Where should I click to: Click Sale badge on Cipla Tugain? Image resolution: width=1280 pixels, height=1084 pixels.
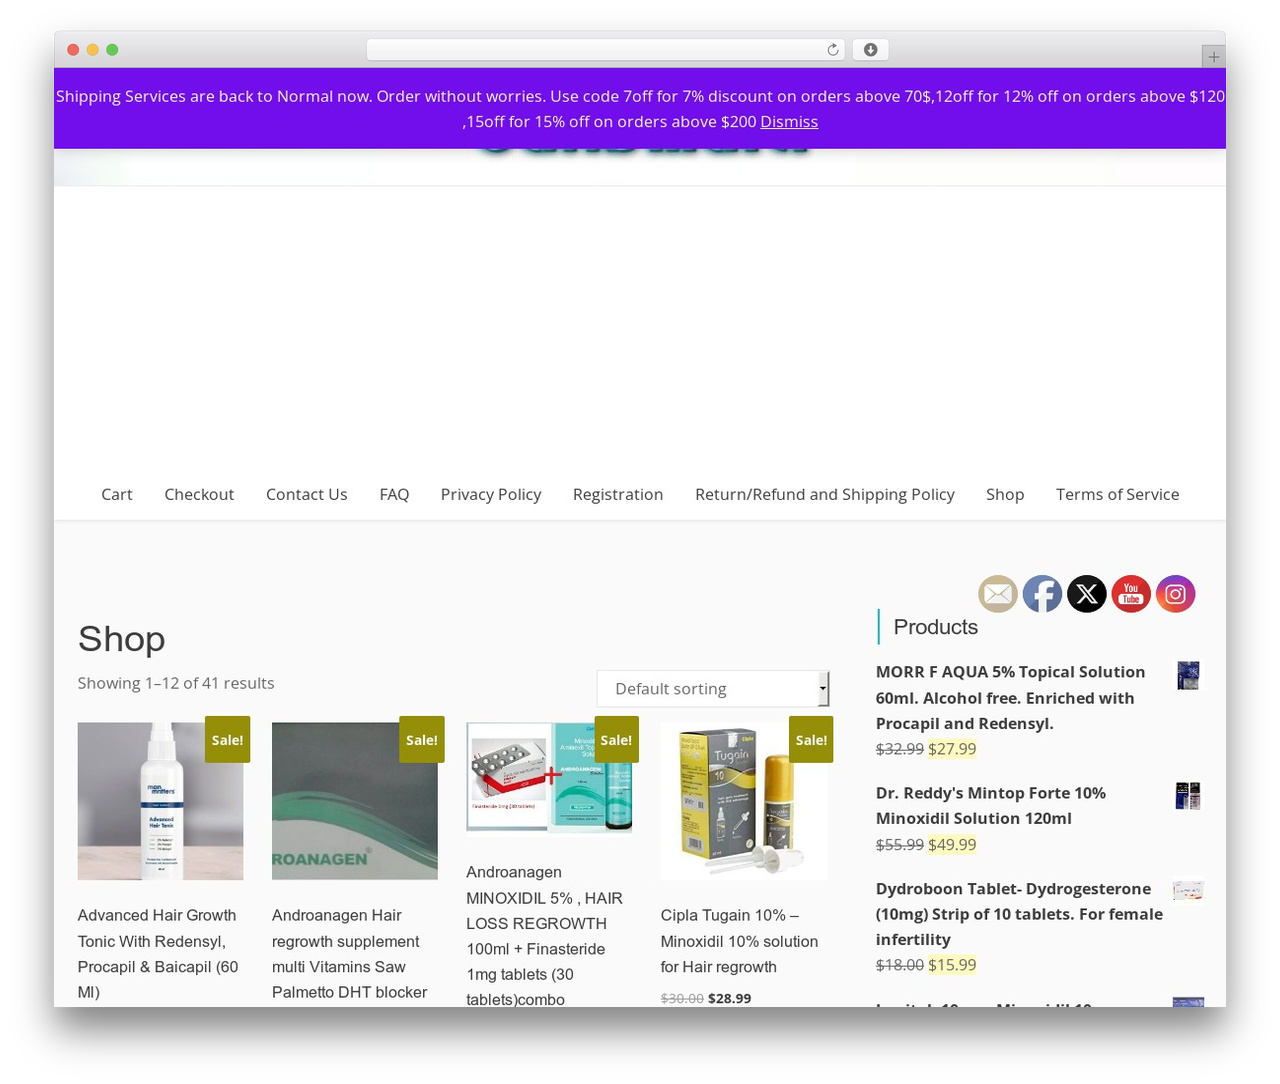(x=811, y=740)
